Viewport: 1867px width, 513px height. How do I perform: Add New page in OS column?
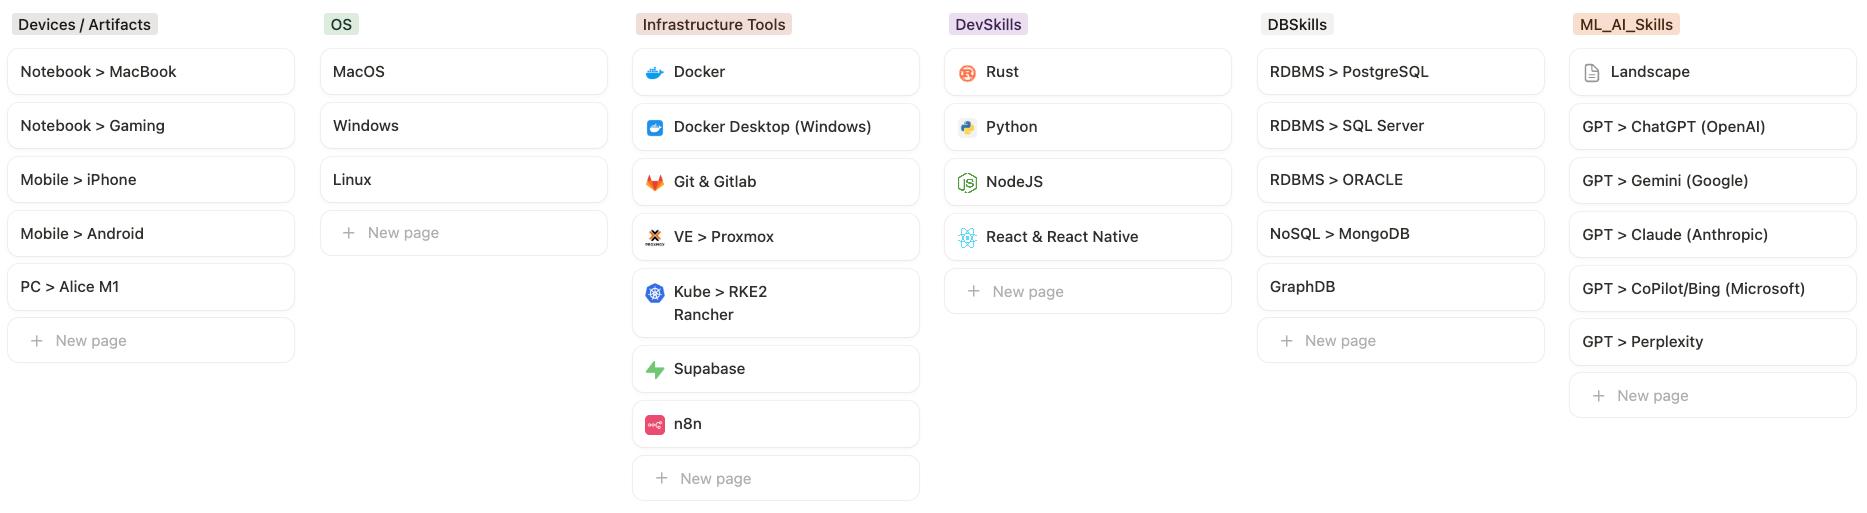(464, 233)
